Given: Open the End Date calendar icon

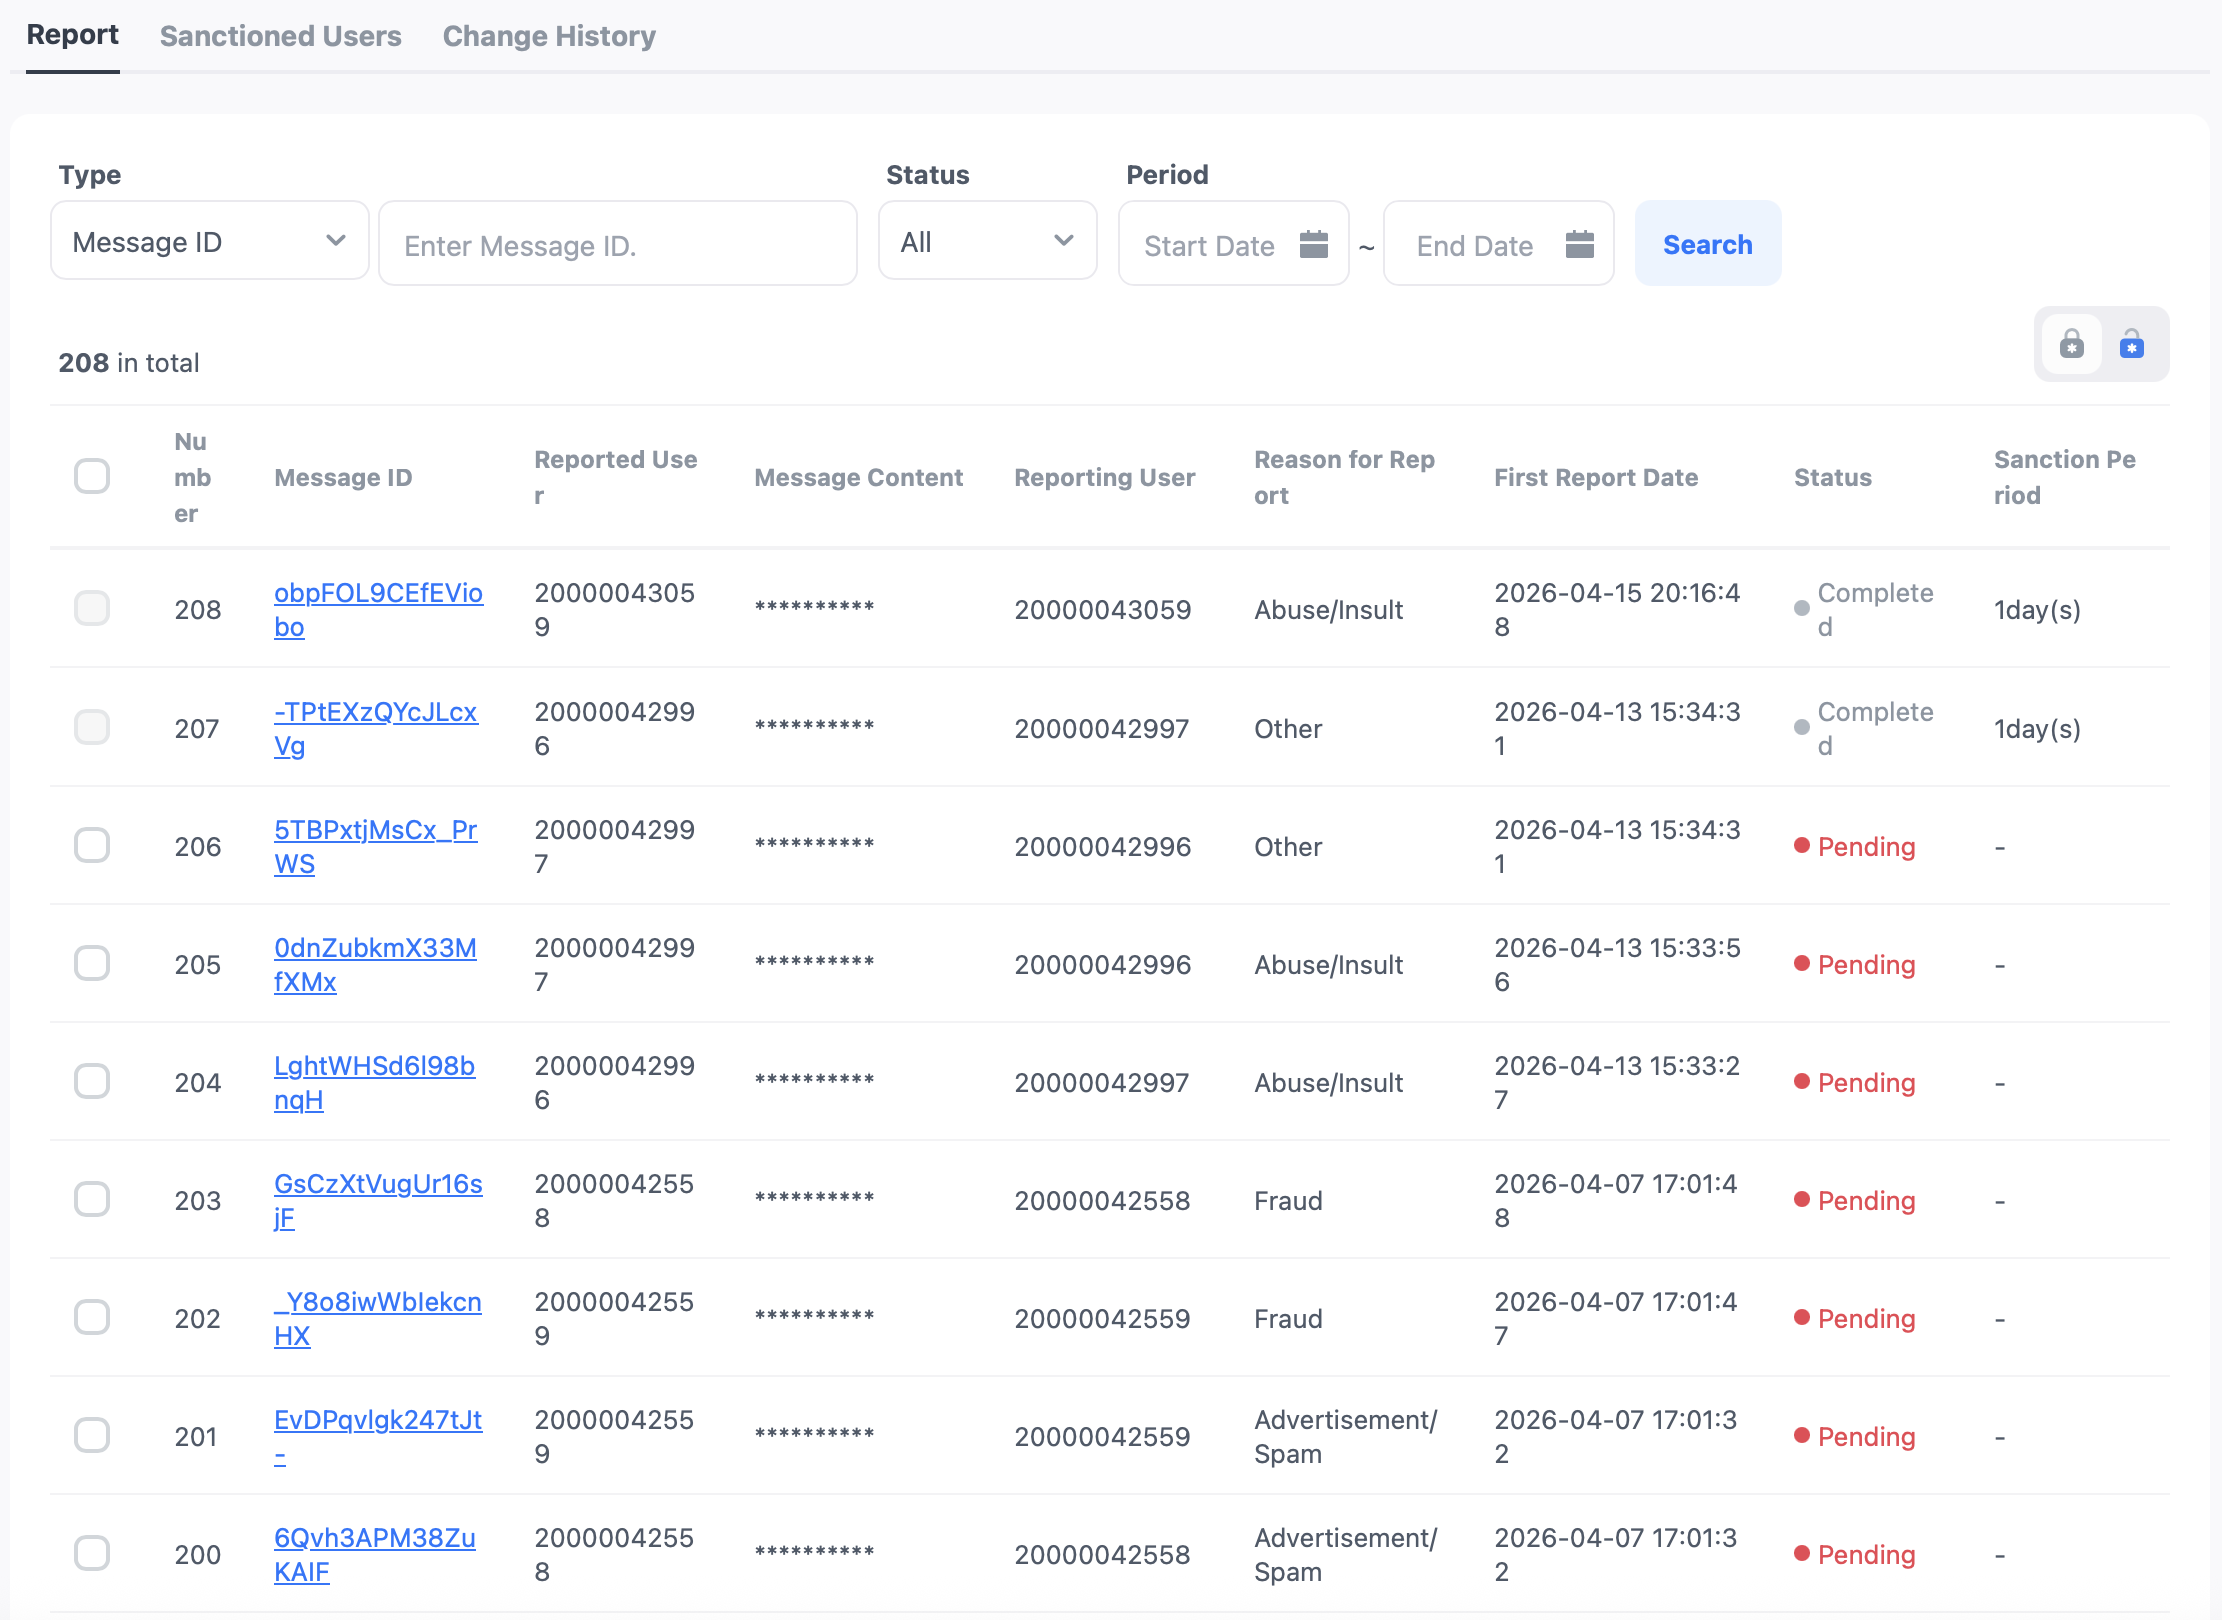Looking at the screenshot, I should coord(1579,244).
